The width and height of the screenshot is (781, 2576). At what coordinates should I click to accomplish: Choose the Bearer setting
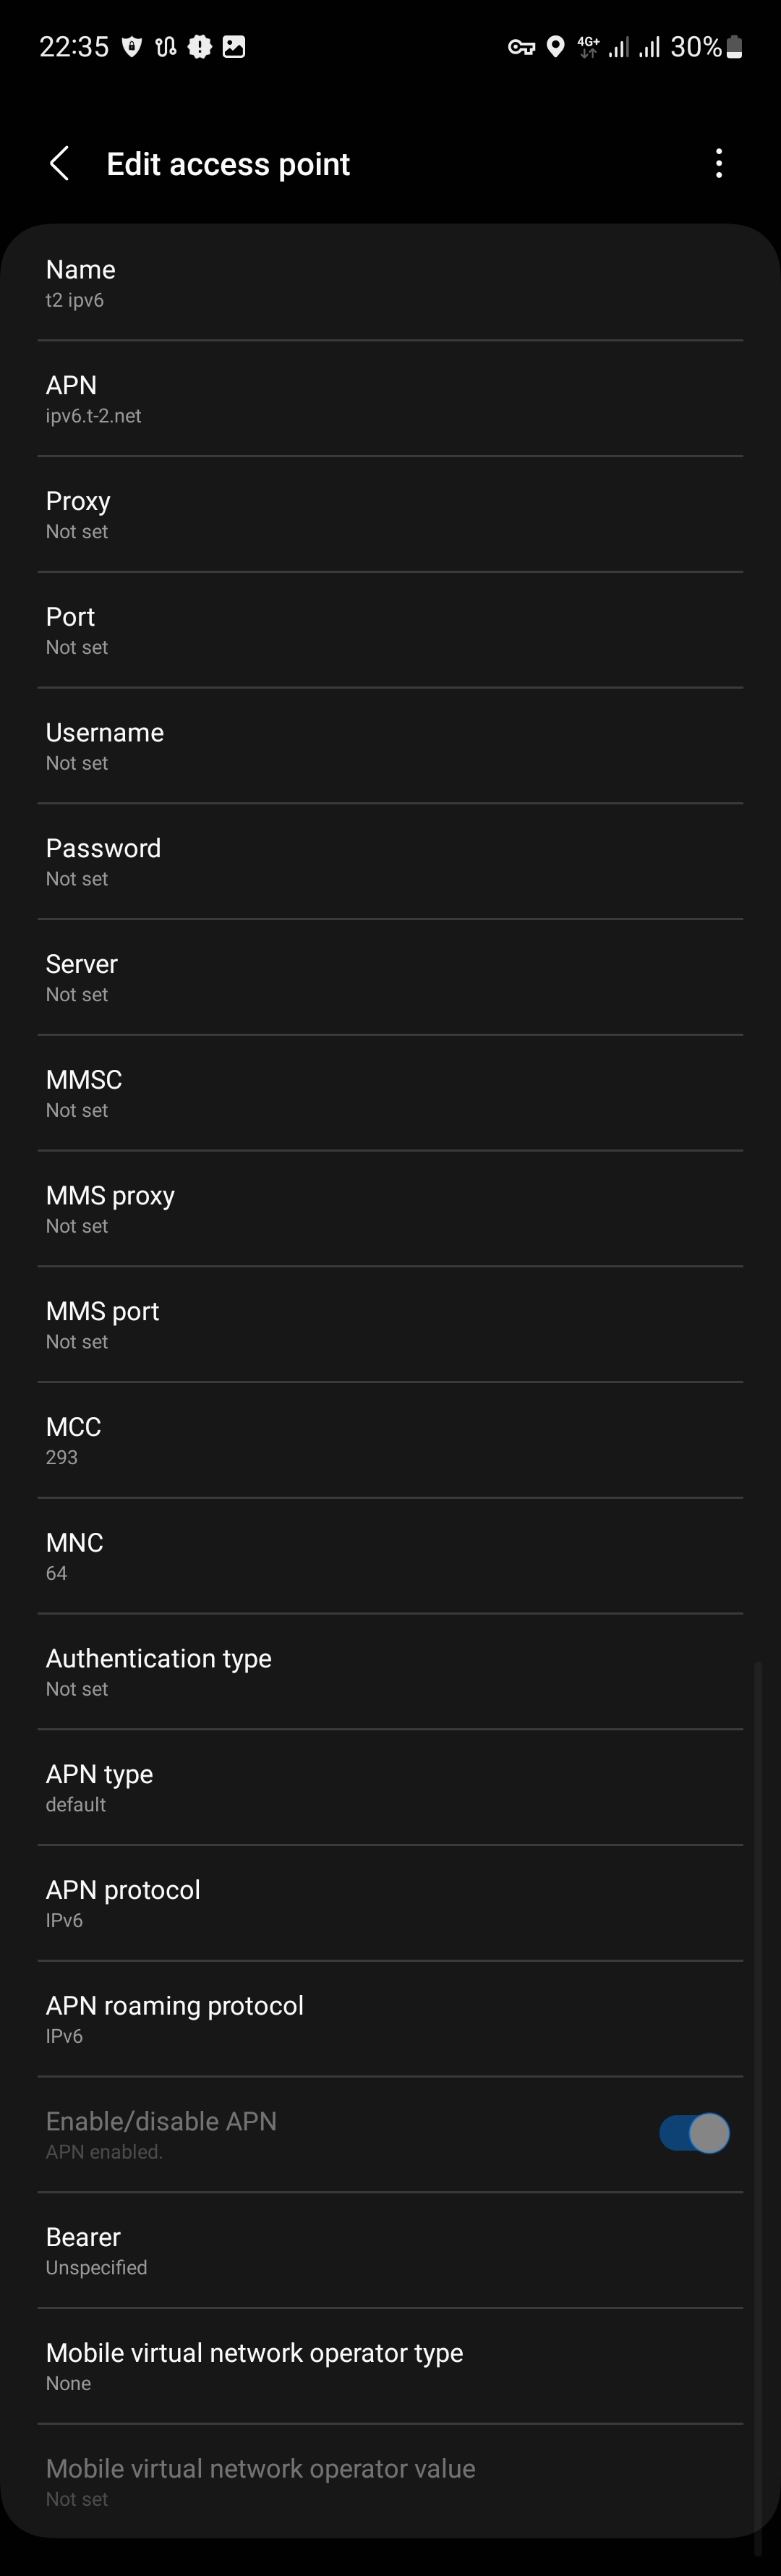[x=390, y=2250]
